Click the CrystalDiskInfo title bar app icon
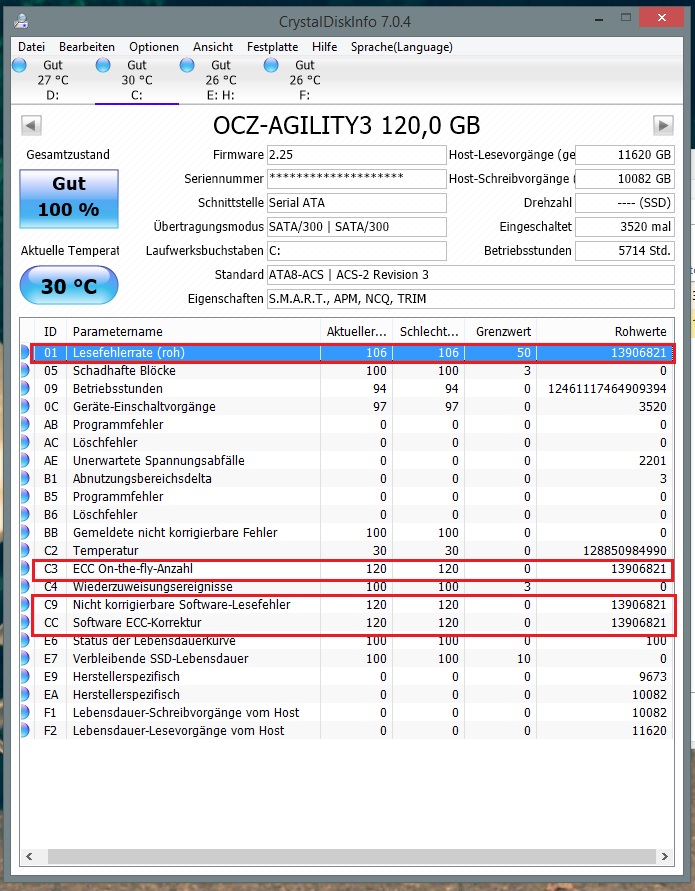The height and width of the screenshot is (891, 695). click(x=22, y=21)
